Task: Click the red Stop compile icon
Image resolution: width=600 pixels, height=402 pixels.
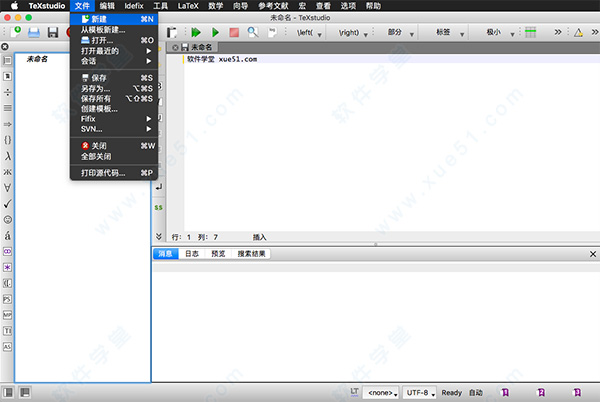Action: [234, 33]
